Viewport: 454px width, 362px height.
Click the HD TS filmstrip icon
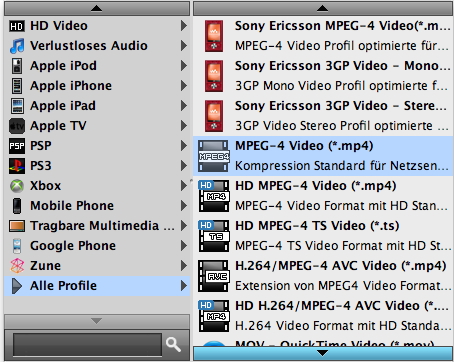[x=214, y=236]
